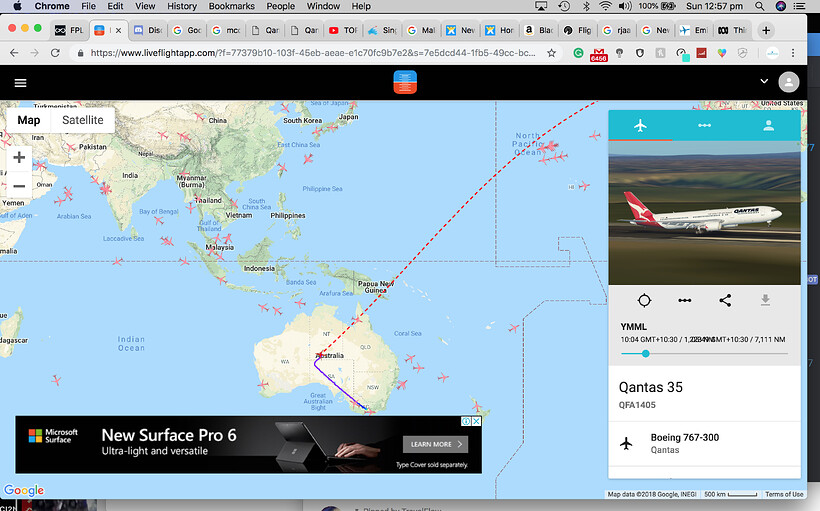The width and height of the screenshot is (820, 511).
Task: Go forward in browser history
Action: tap(35, 53)
